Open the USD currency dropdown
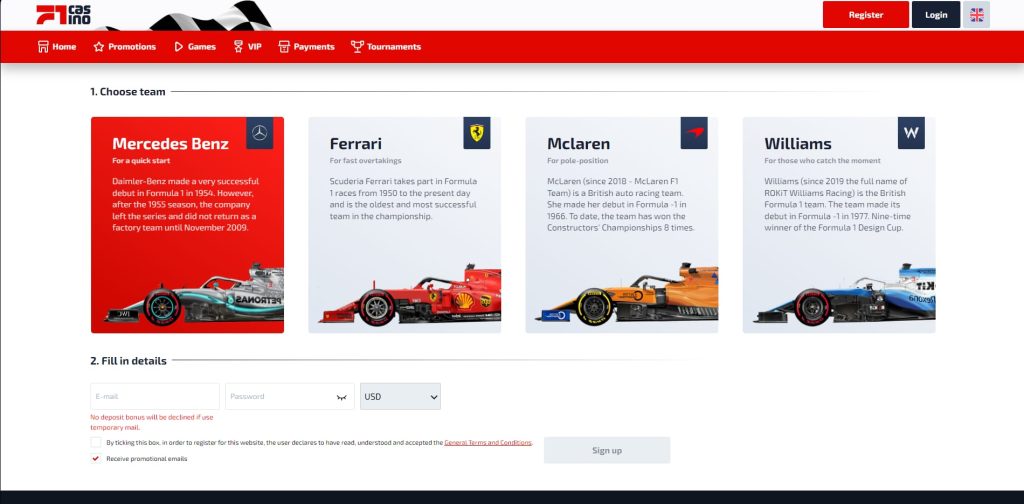This screenshot has width=1024, height=504. point(400,396)
